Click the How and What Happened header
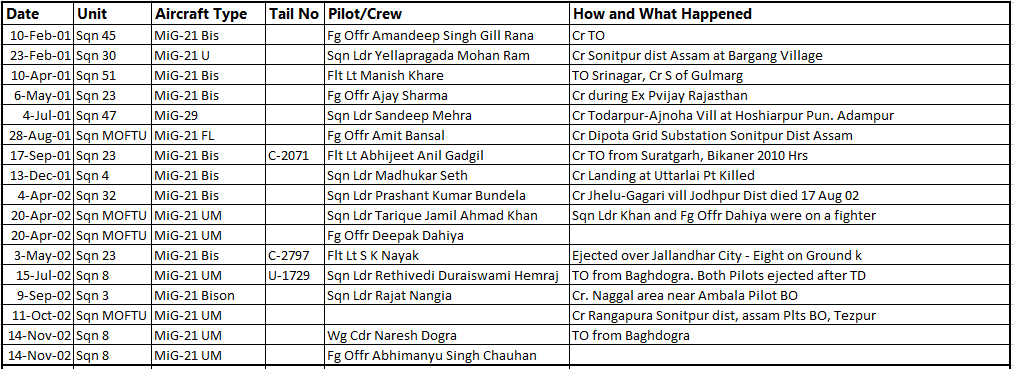This screenshot has width=1014, height=369. click(x=791, y=14)
